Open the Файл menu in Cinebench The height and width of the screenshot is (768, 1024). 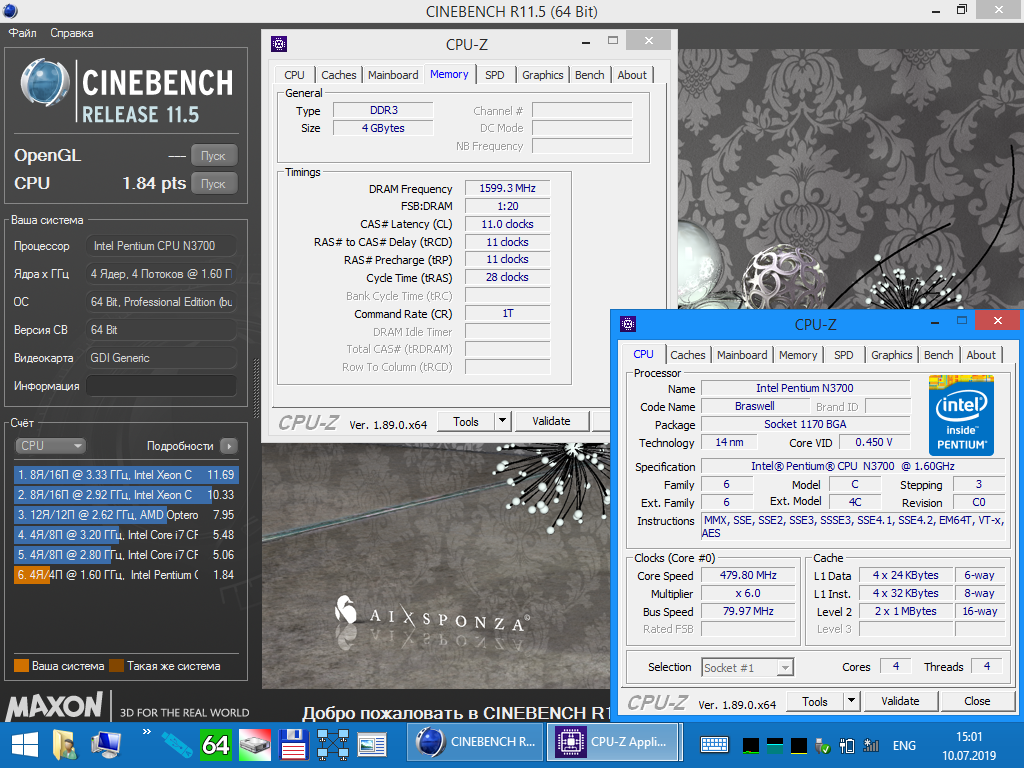[x=22, y=33]
